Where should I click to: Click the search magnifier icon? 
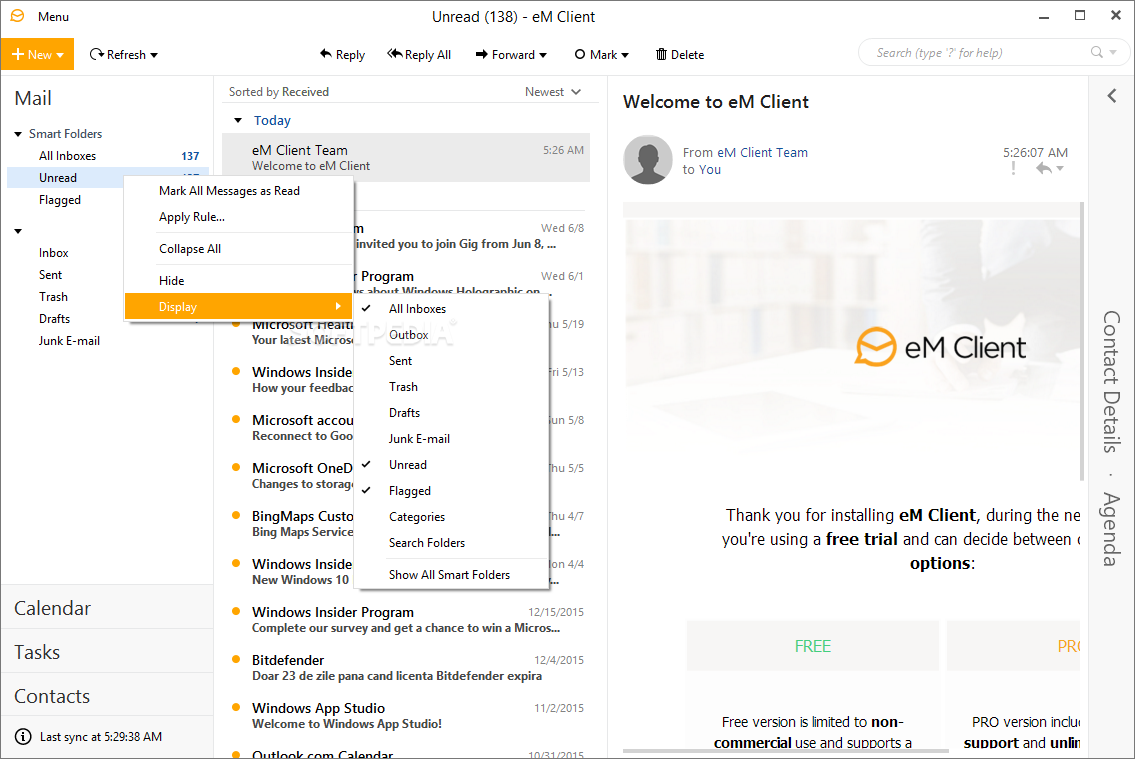(x=1097, y=52)
